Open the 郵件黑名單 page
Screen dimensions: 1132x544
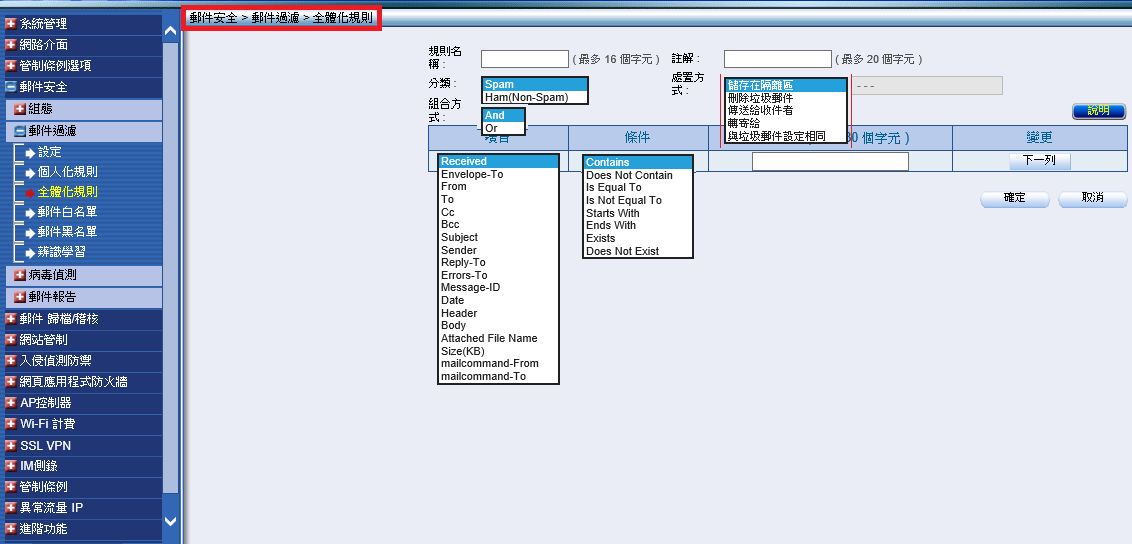click(68, 232)
